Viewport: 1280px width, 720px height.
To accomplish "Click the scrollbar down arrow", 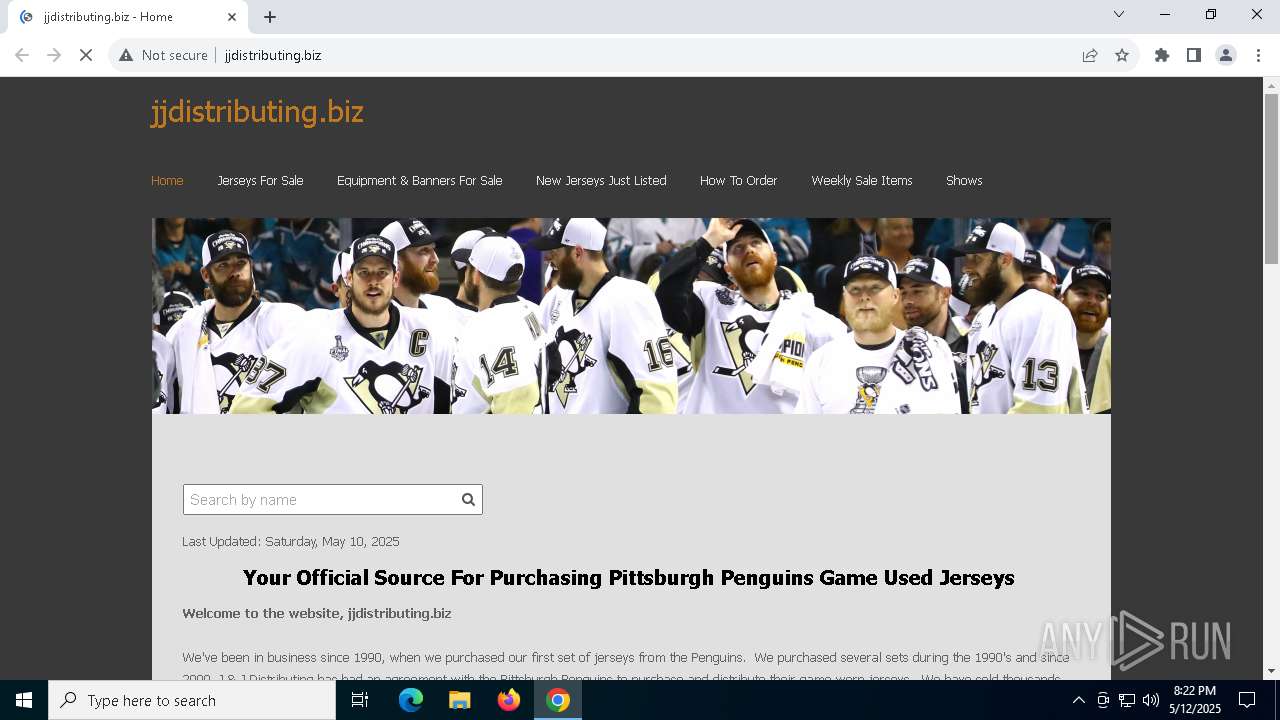I will [x=1271, y=671].
